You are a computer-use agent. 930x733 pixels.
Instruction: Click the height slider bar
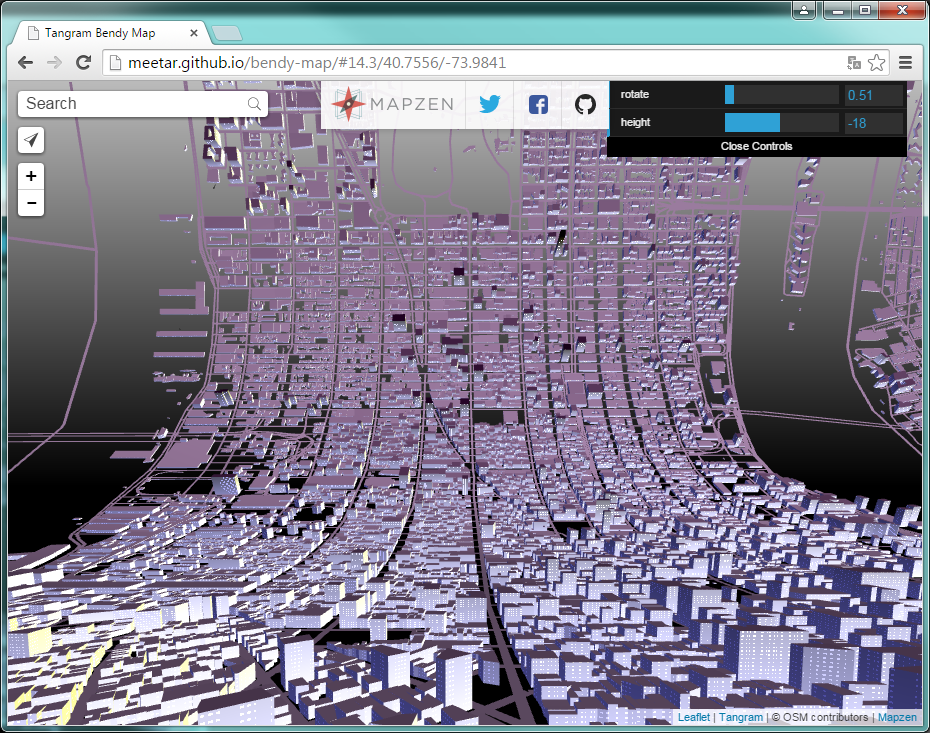click(781, 123)
